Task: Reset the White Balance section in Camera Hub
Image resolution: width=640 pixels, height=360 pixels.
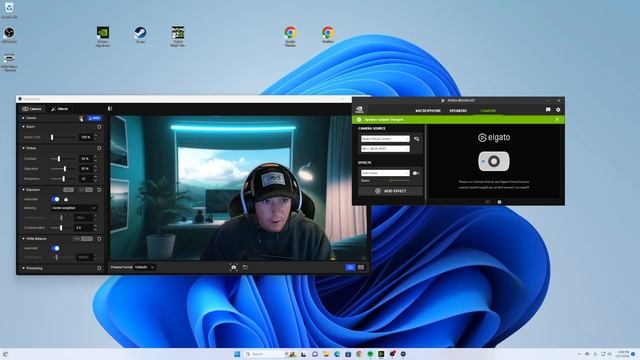Action: (99, 239)
